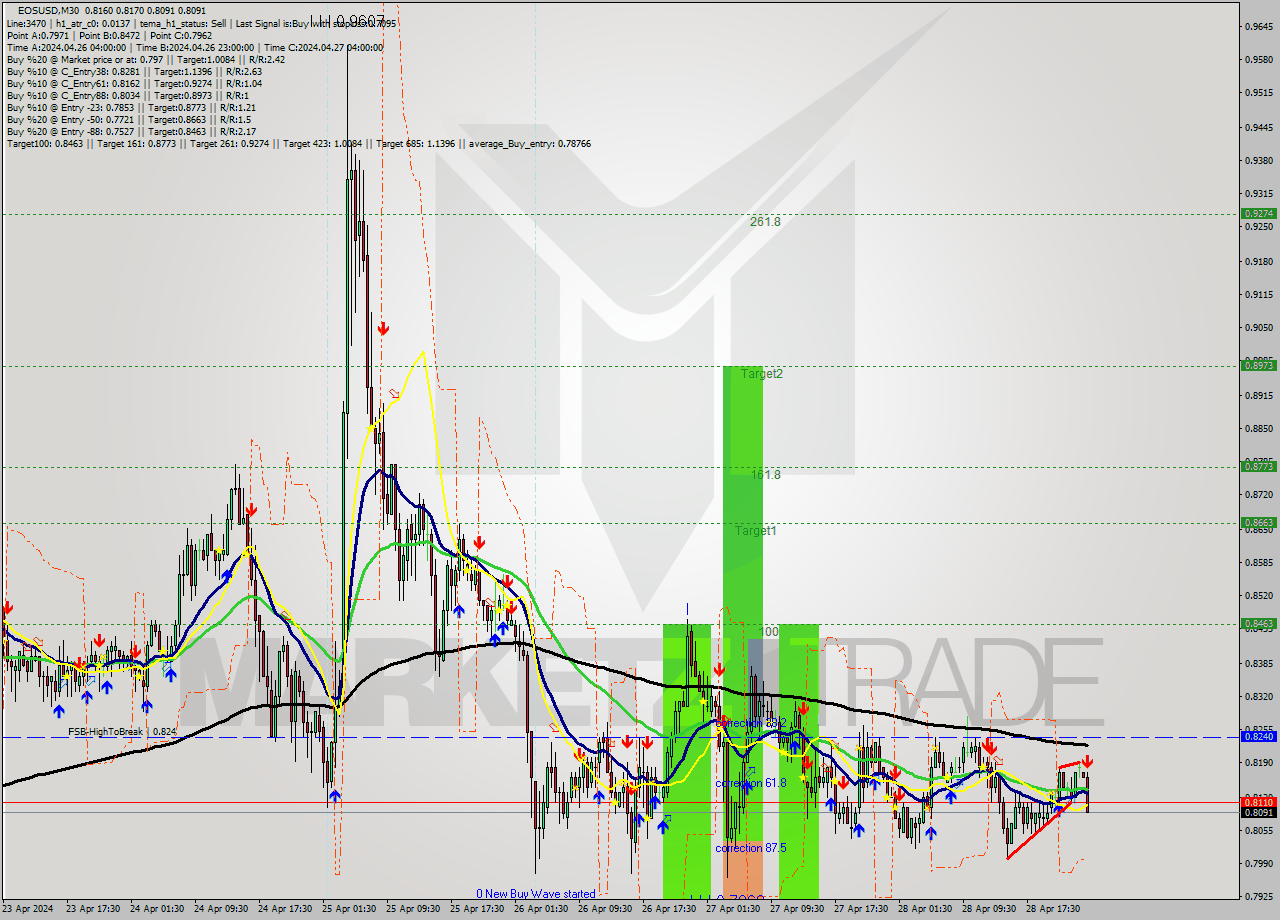The height and width of the screenshot is (920, 1280).
Task: Click the '26 Apr 17:30' time axis label
Action: (669, 909)
